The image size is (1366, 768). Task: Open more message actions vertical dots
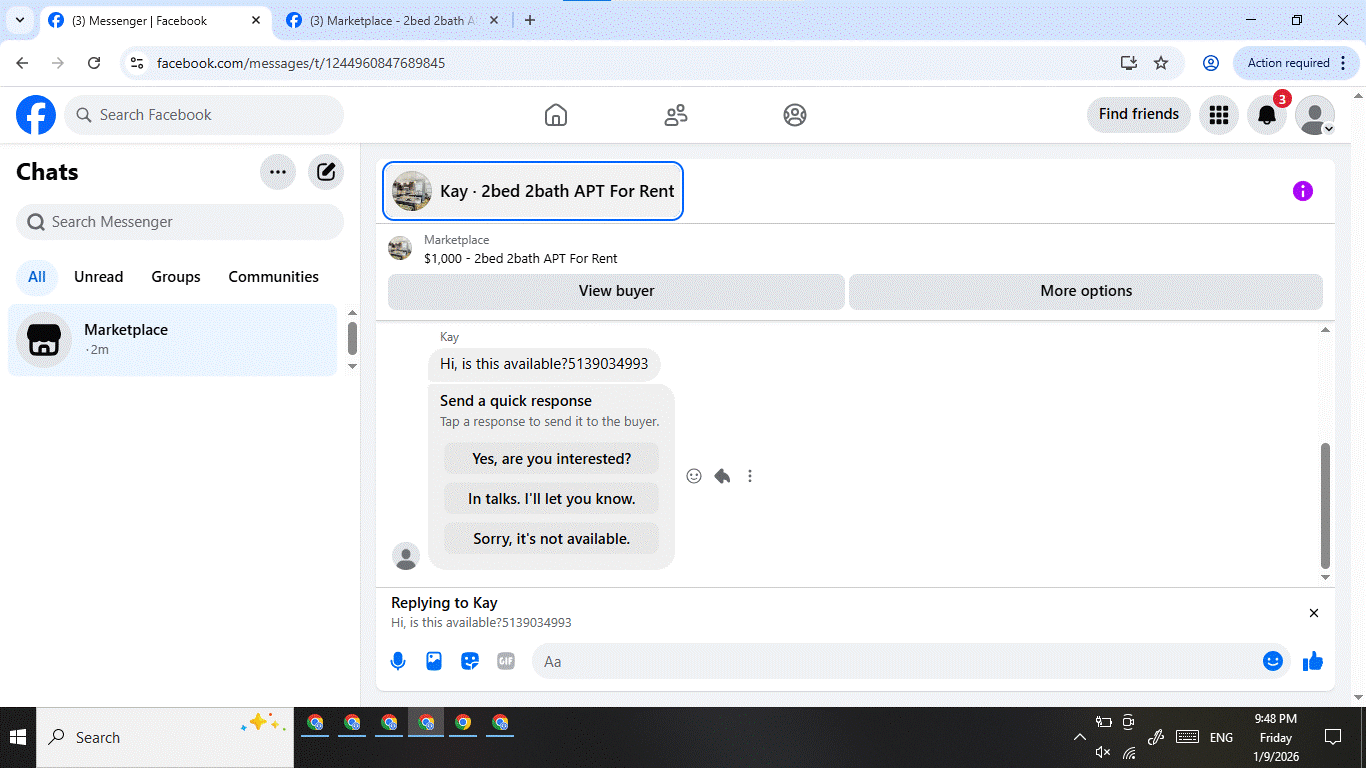coord(750,476)
